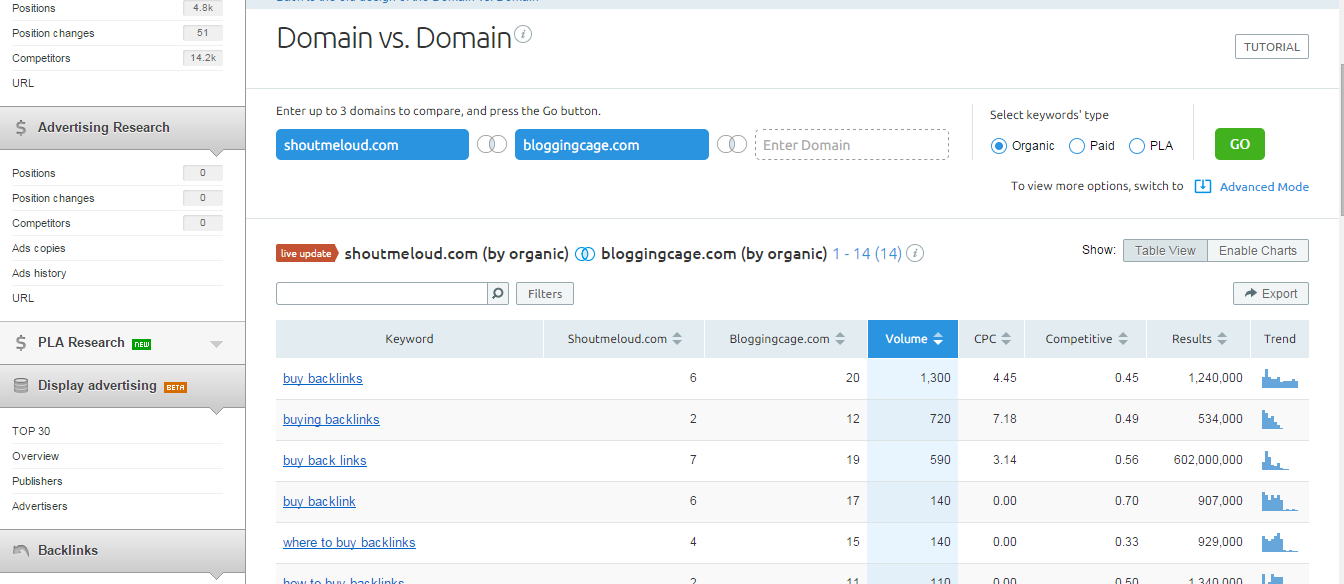Sort table by Volume column
1344x584 pixels.
pyautogui.click(x=913, y=339)
